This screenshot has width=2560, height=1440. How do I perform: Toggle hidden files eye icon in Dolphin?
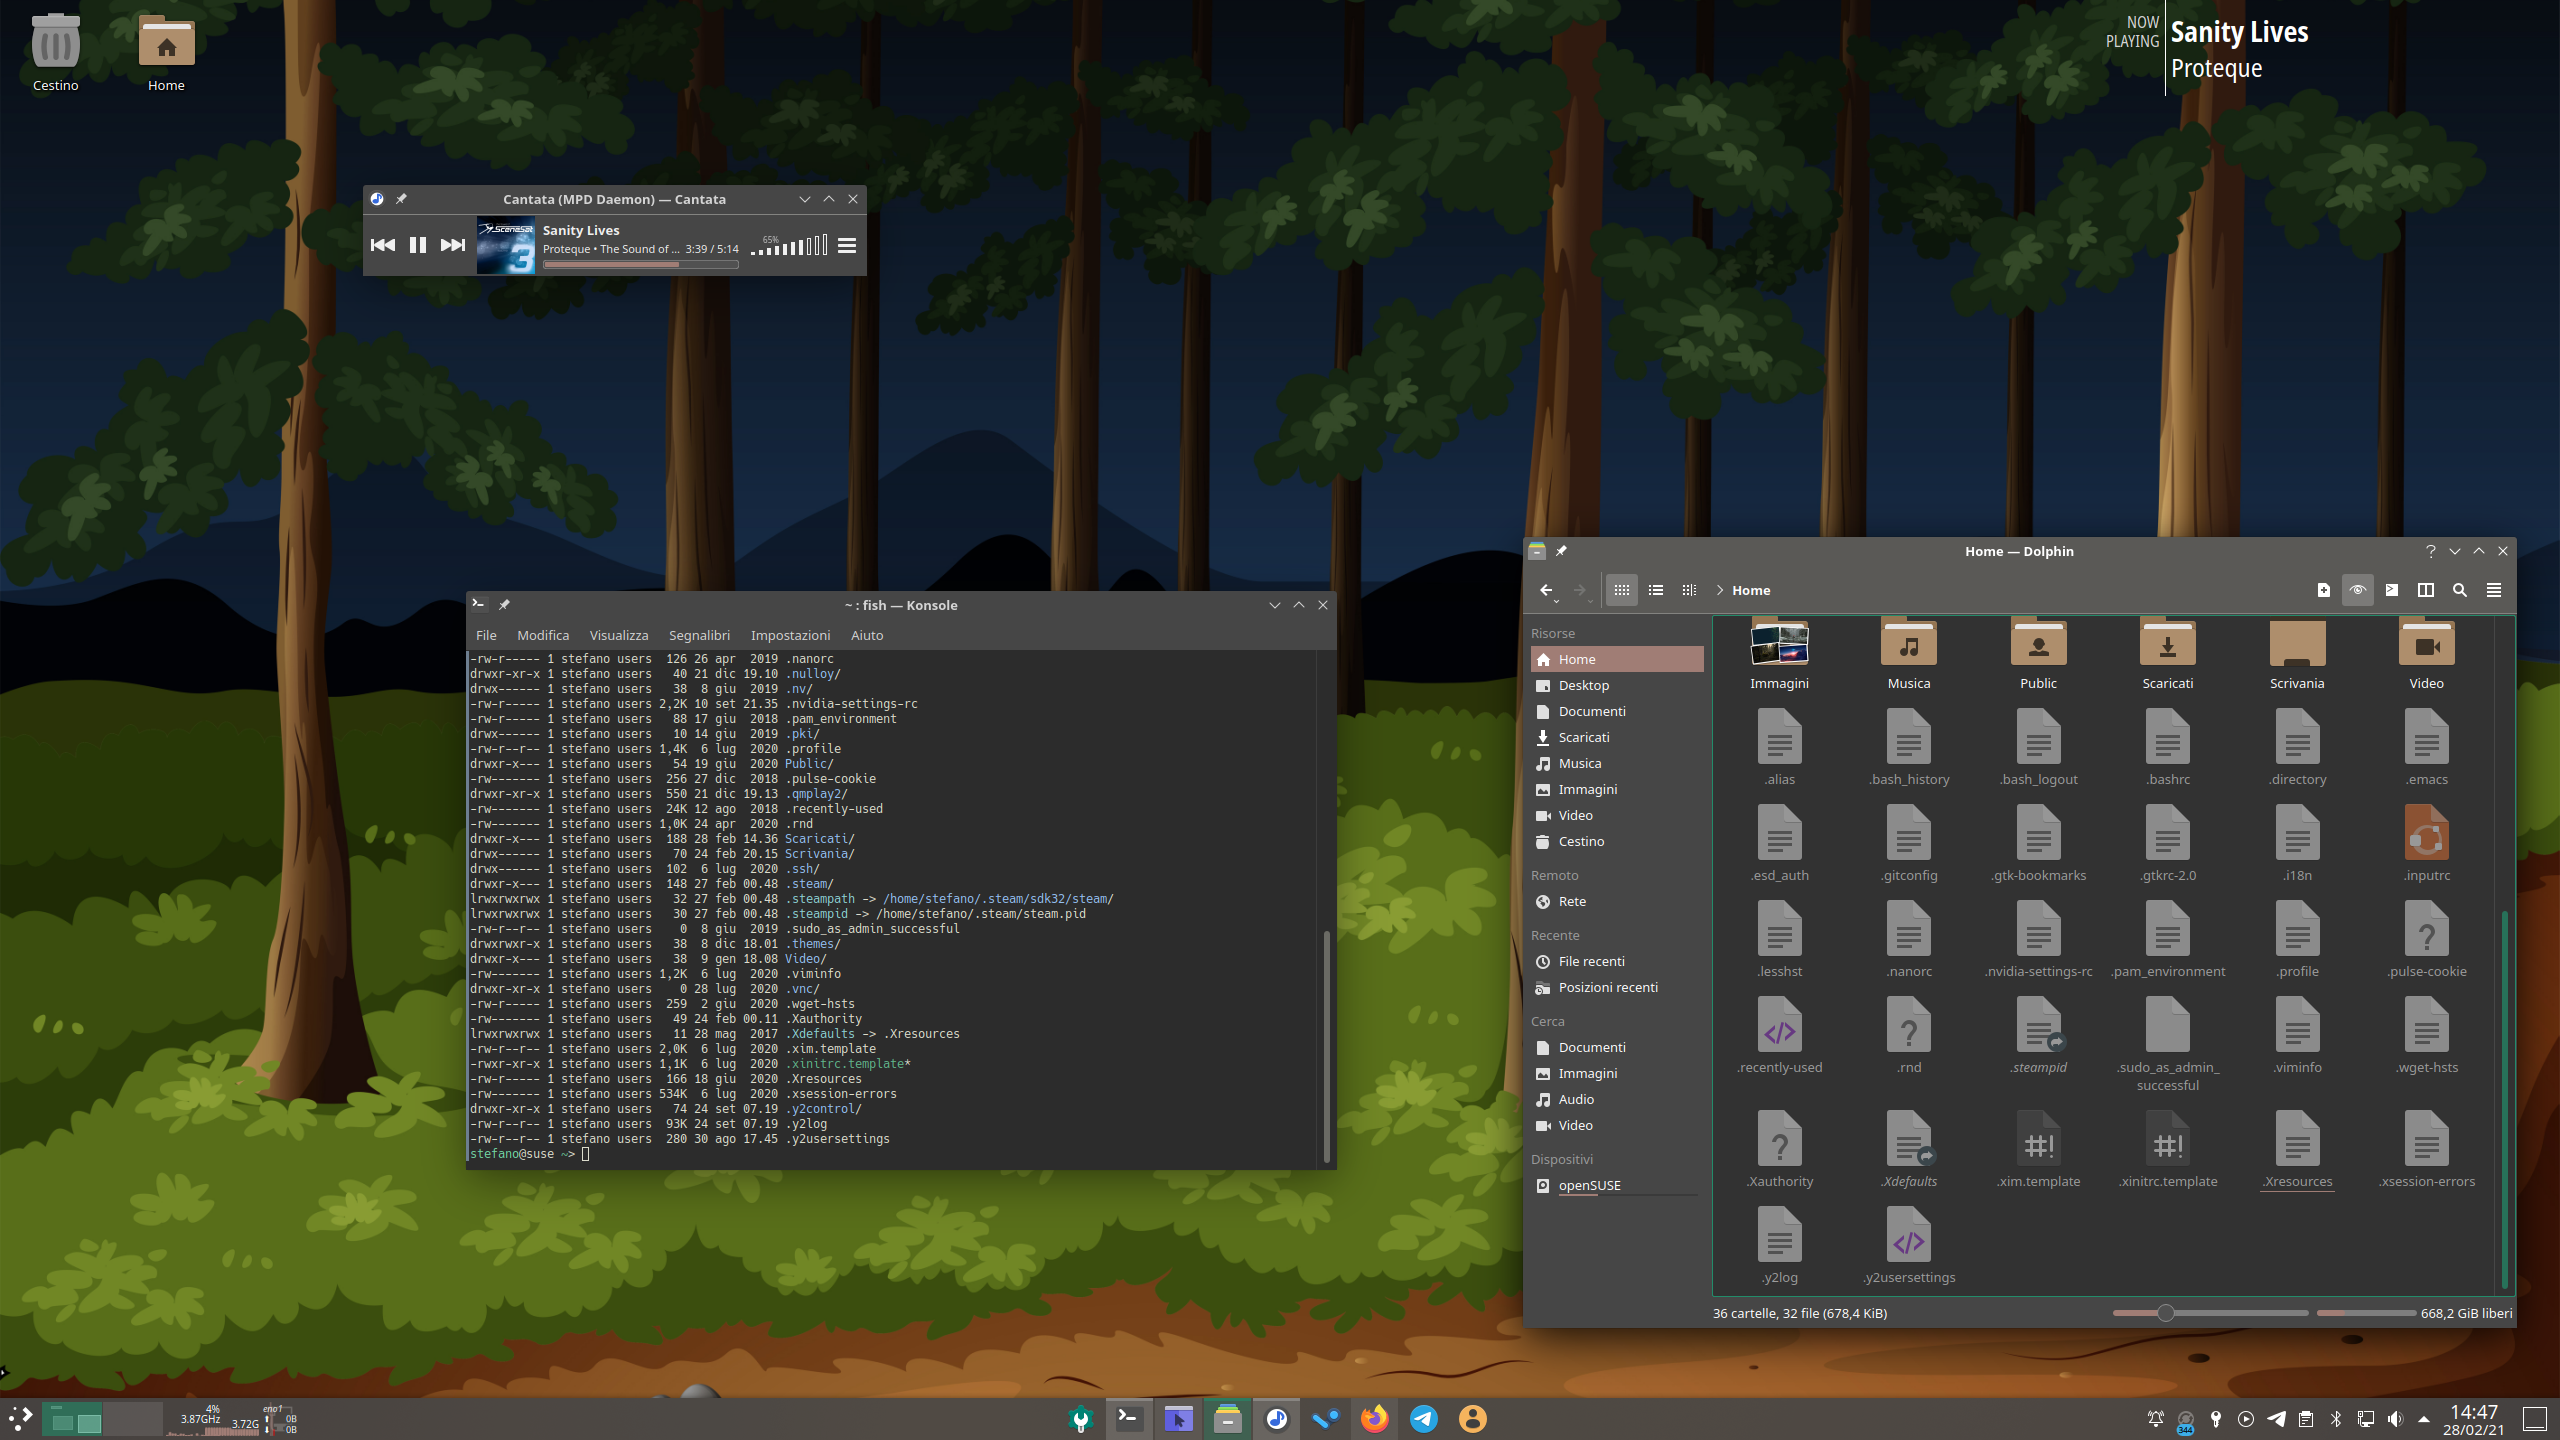tap(2358, 590)
